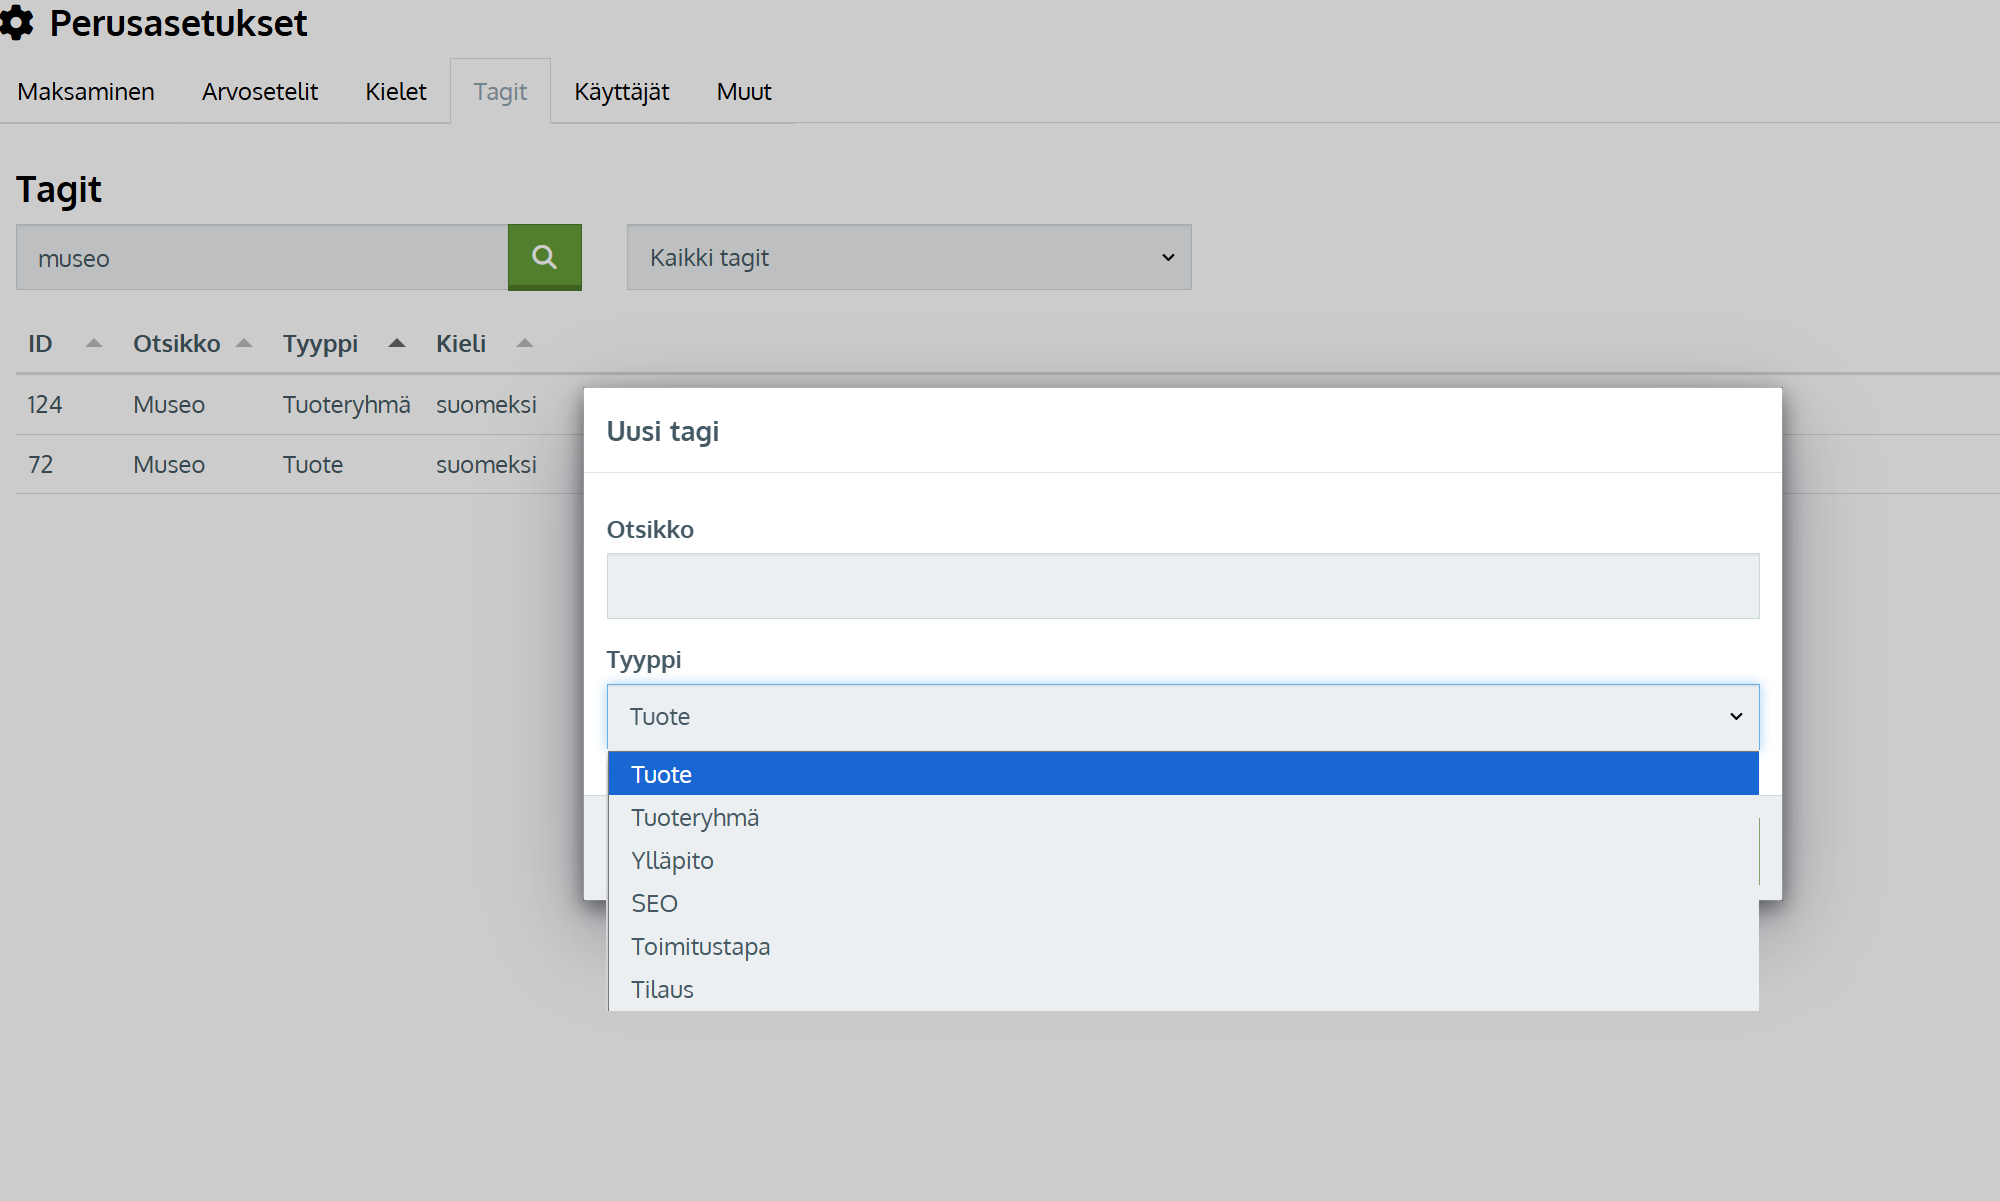
Task: Open the Kaikki tagit filter dropdown
Action: tap(909, 257)
